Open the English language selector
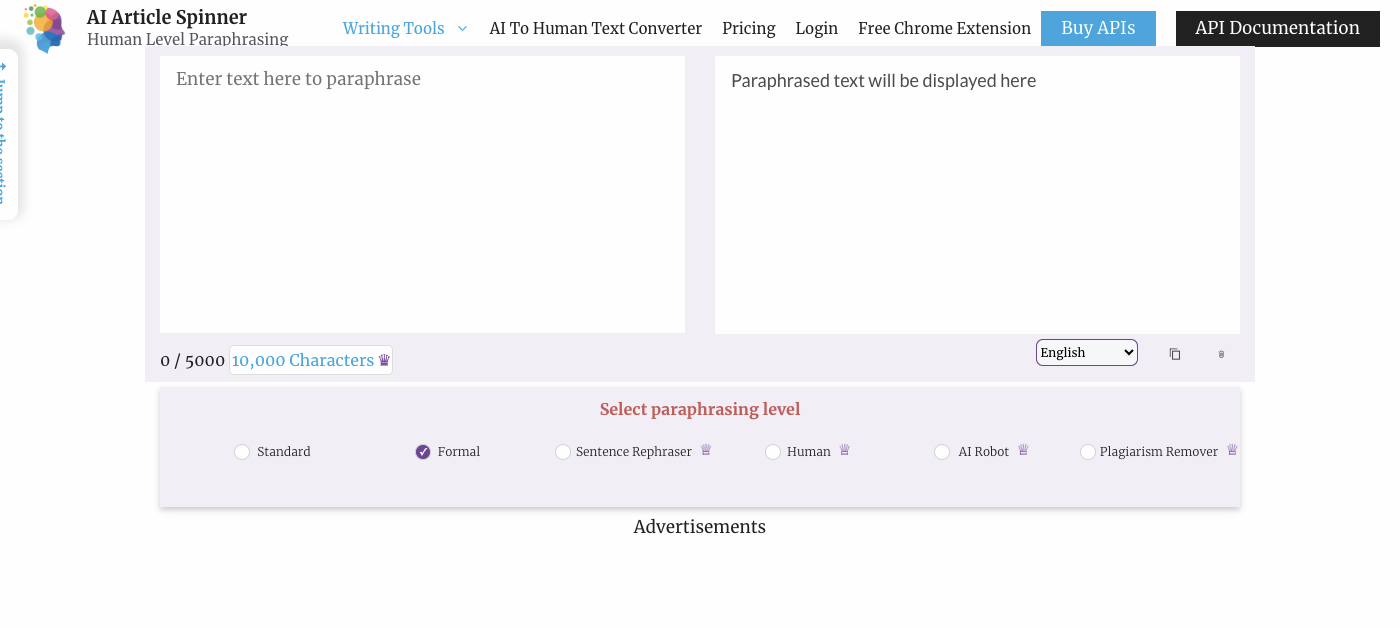 (1086, 352)
